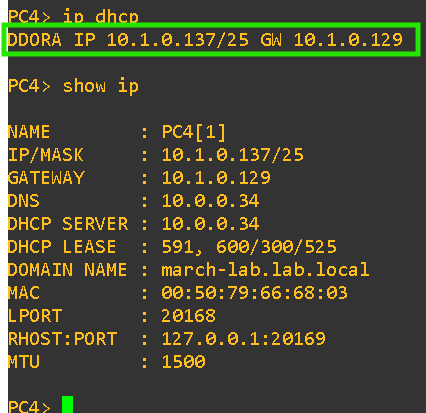The height and width of the screenshot is (413, 426).
Task: Click the RHOST:PORT value 127.0.0.1:20169
Action: coord(243,339)
